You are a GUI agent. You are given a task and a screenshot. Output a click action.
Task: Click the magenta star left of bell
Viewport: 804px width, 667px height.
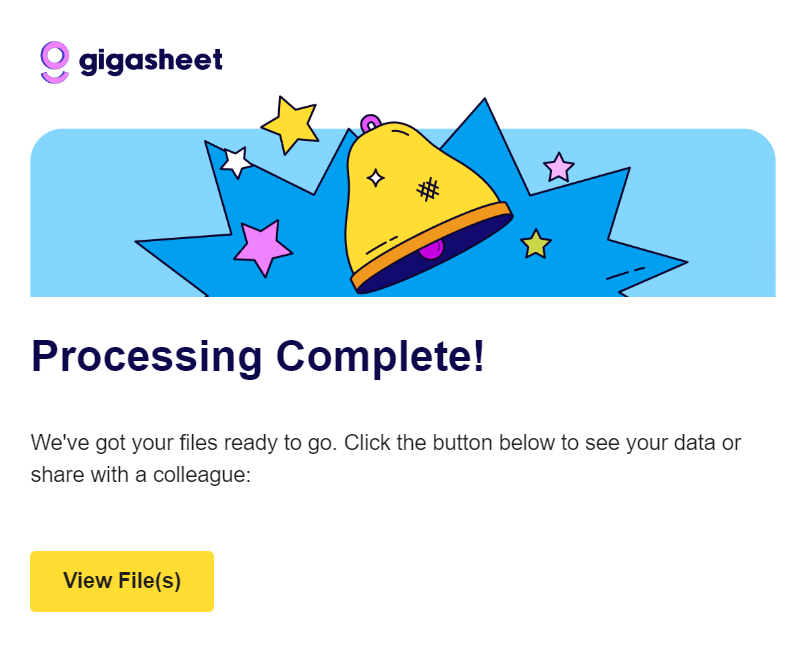coord(263,246)
